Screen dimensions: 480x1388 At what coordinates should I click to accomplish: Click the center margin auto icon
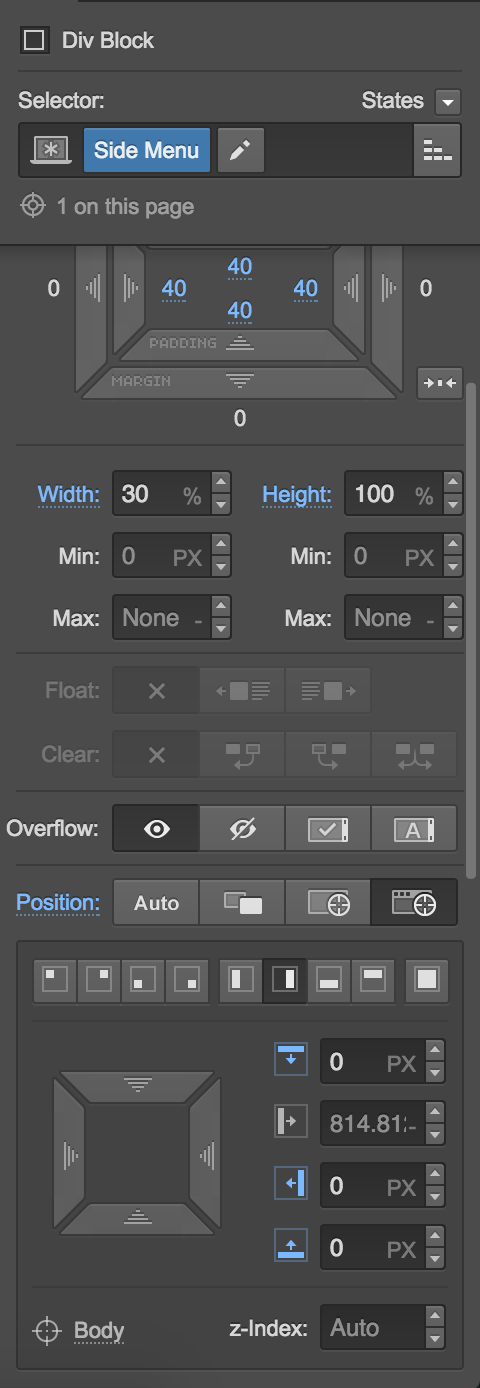(x=440, y=383)
